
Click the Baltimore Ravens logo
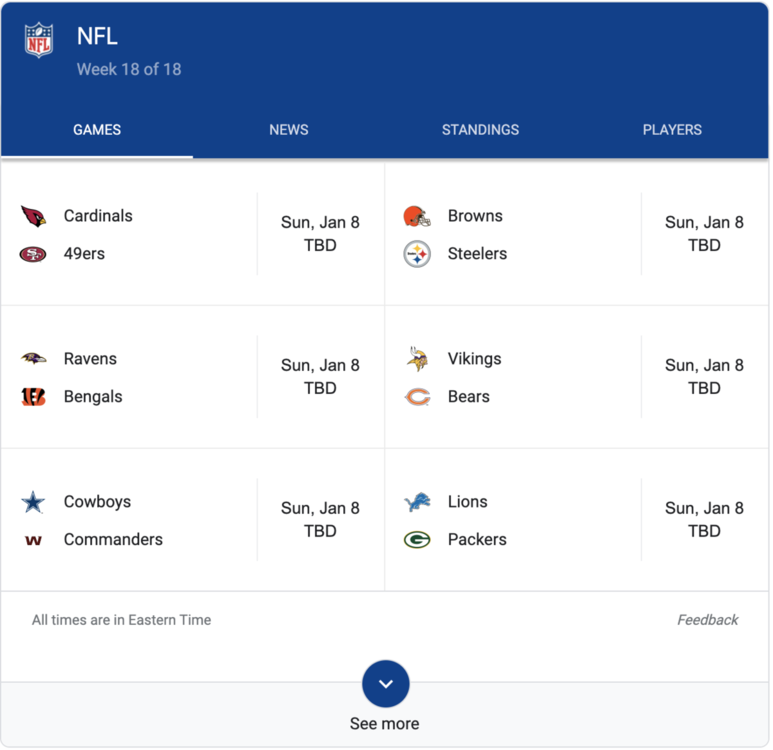[x=33, y=359]
